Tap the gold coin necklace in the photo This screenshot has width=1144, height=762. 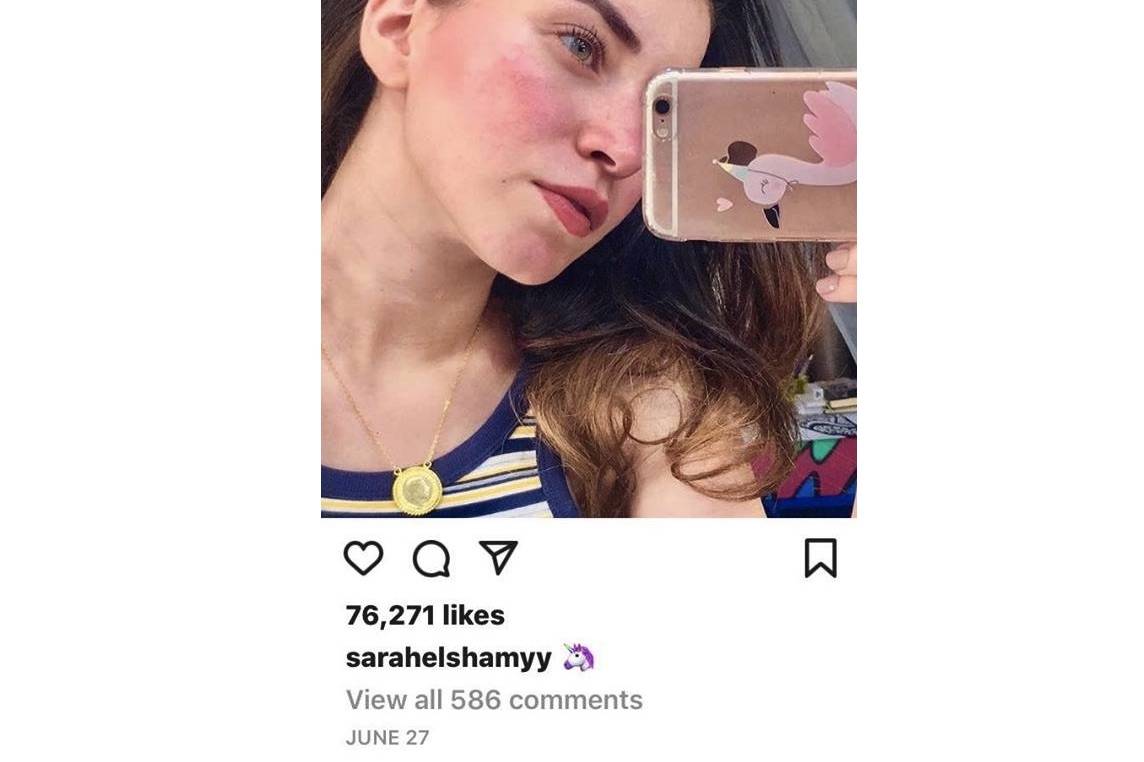coord(417,490)
